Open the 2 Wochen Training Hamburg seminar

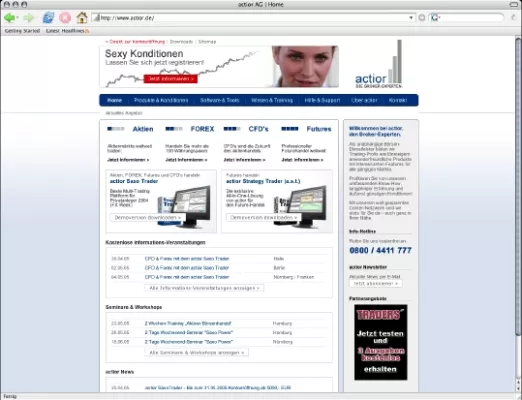pos(188,323)
